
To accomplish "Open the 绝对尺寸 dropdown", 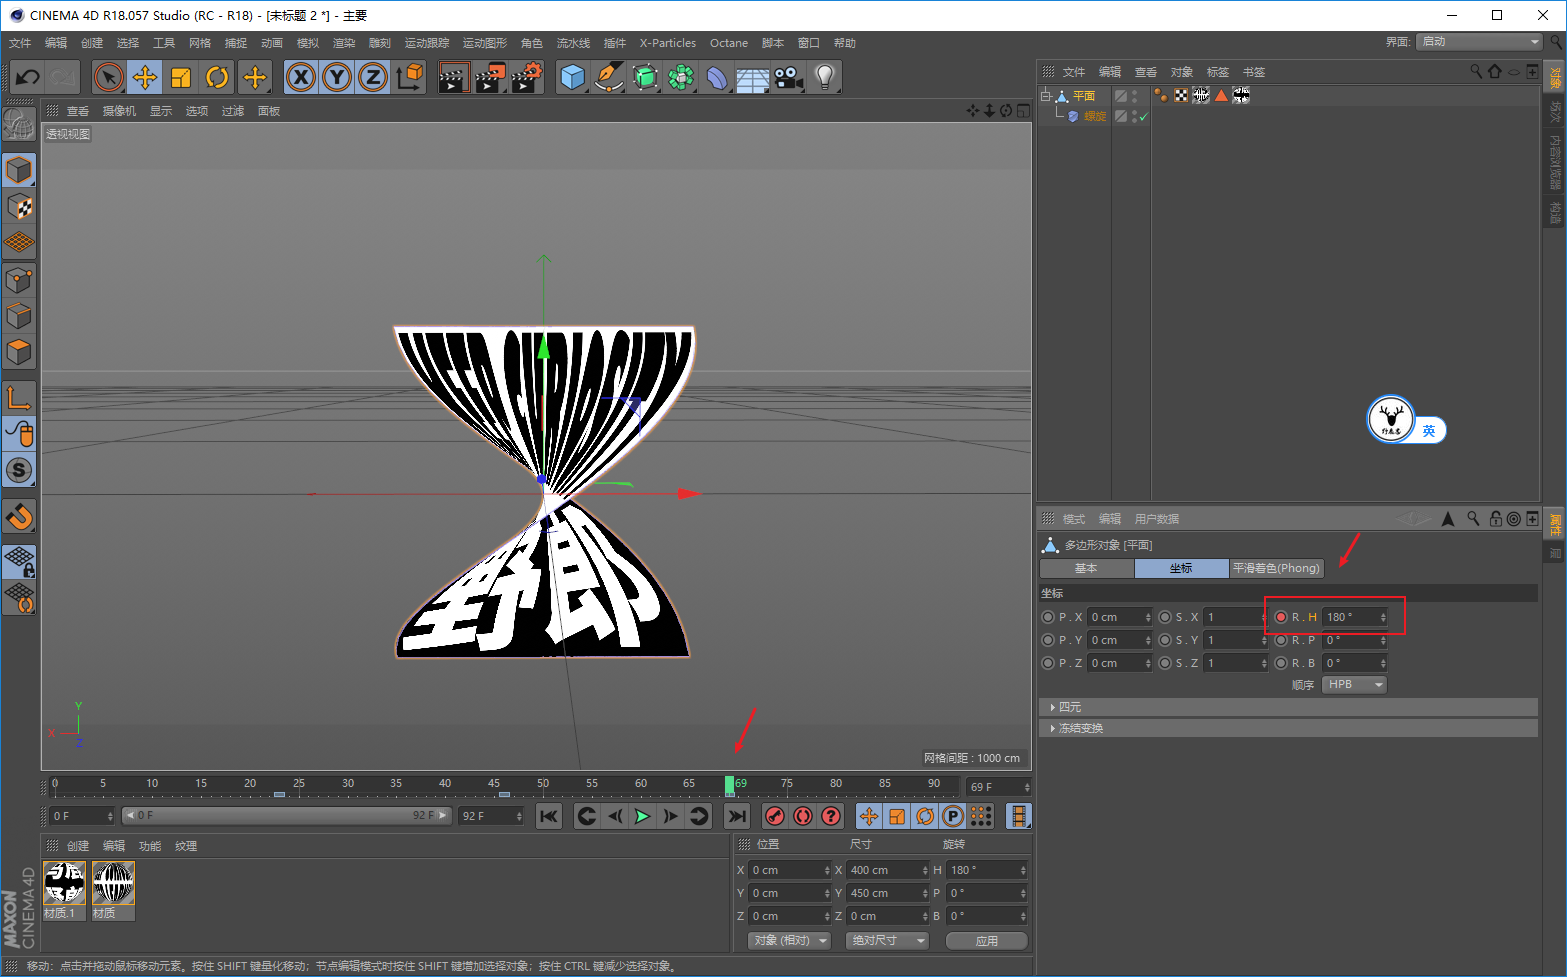I will coord(887,941).
